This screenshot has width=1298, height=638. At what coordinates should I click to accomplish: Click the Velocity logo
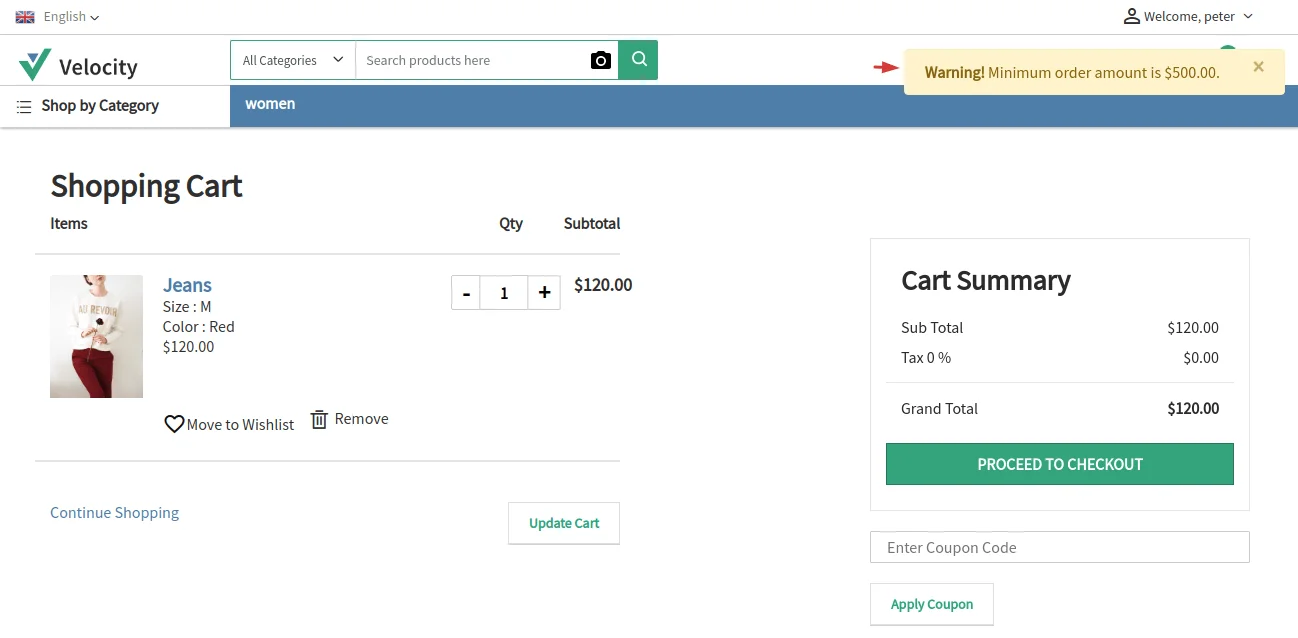(78, 66)
